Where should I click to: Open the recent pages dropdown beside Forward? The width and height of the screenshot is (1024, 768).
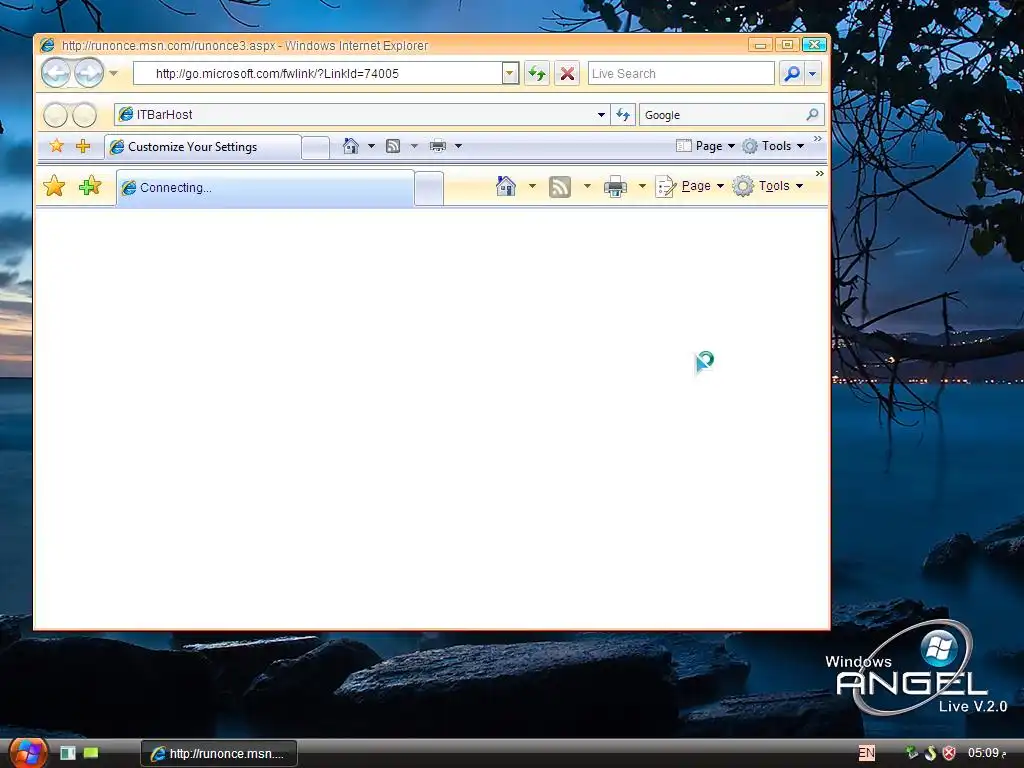coord(114,73)
